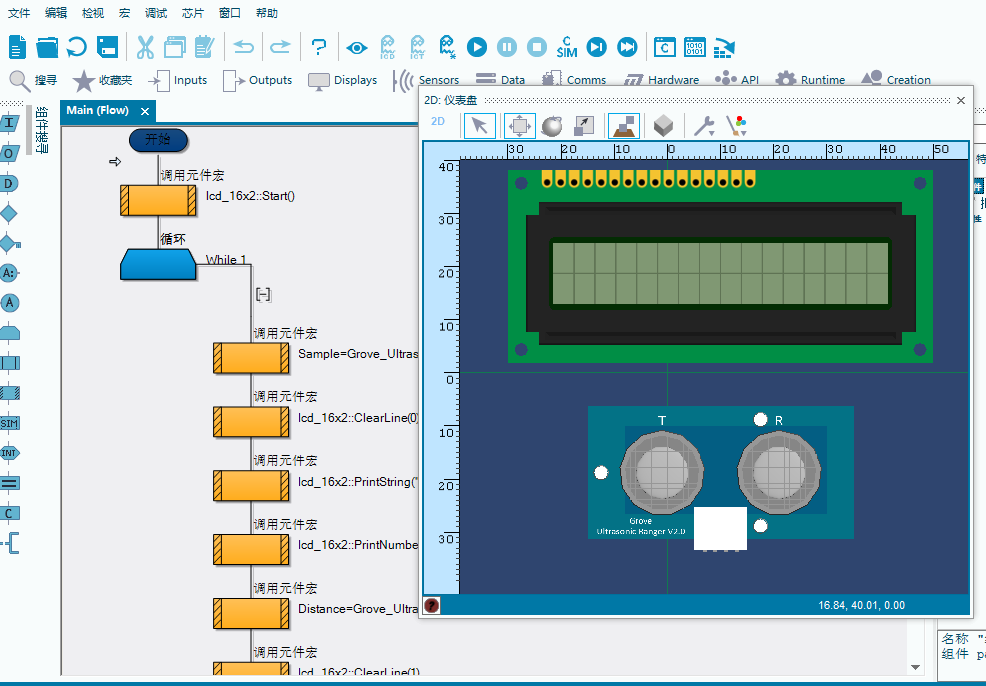The width and height of the screenshot is (986, 686).
Task: Collapse the While 1 loop branch
Action: (263, 294)
